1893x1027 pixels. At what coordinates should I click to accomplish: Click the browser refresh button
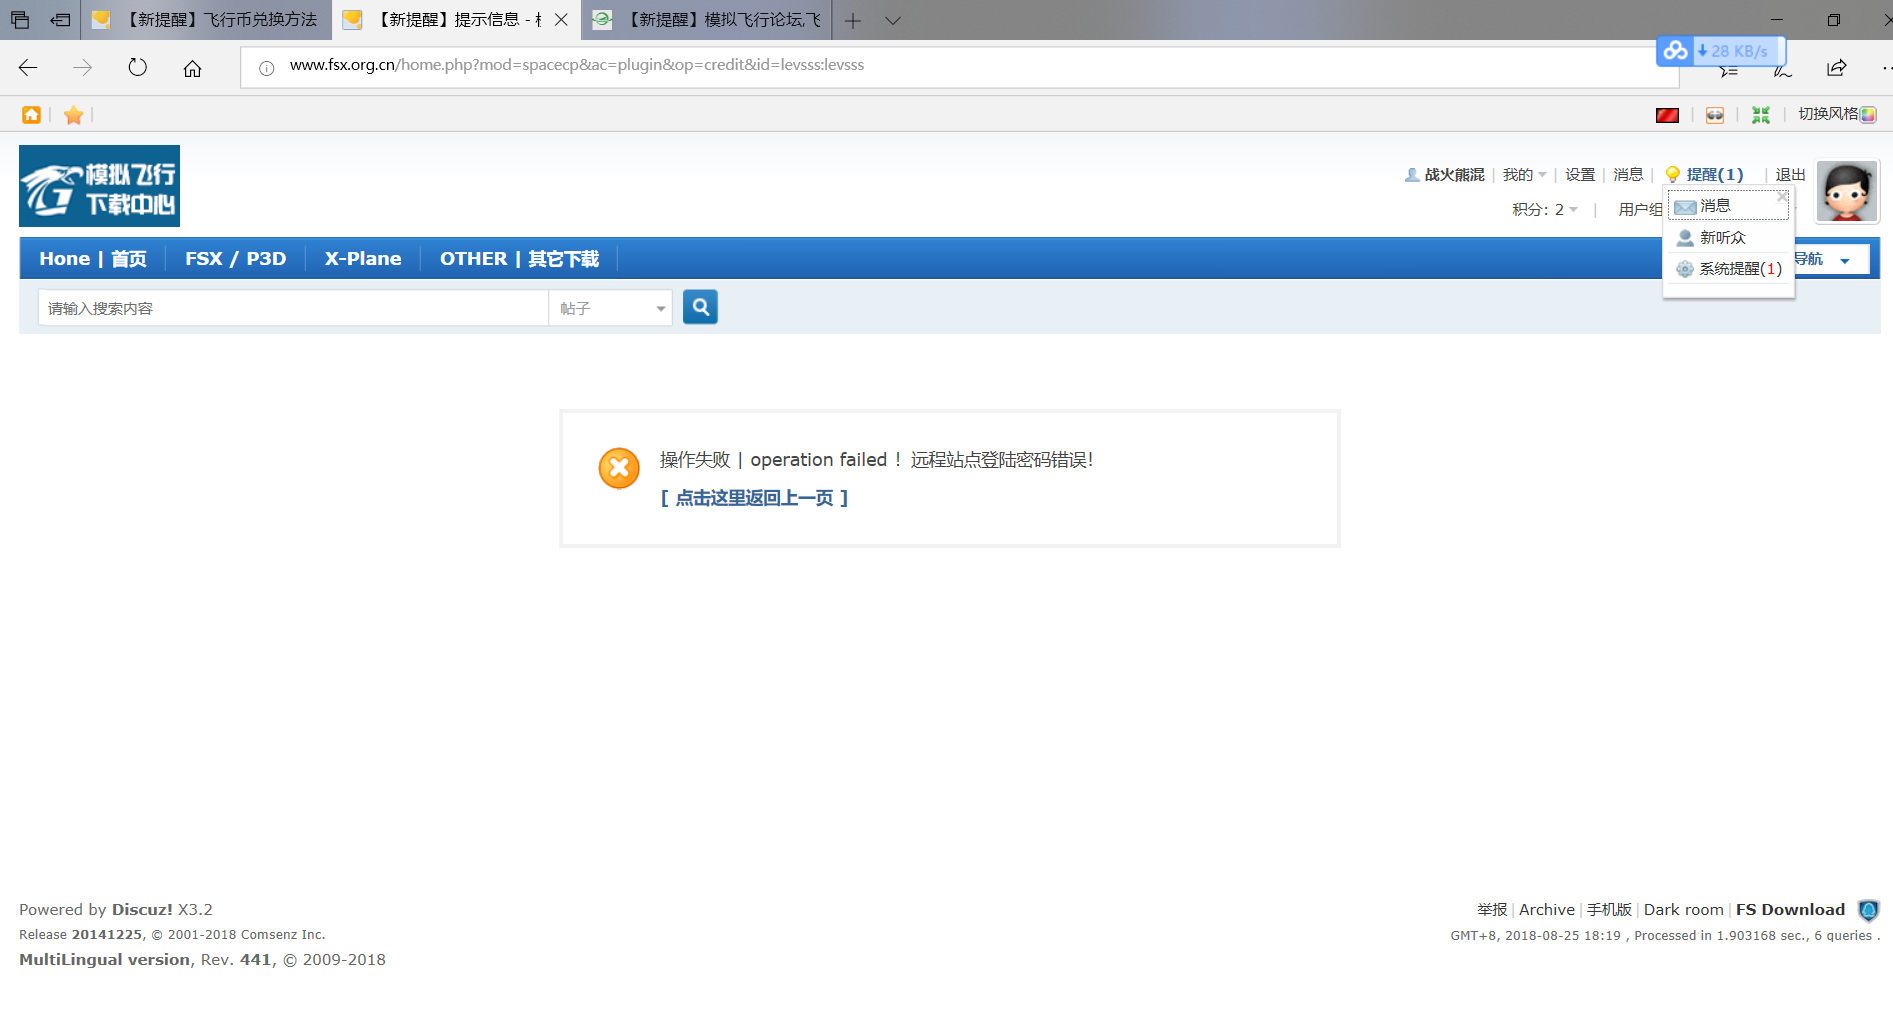pos(138,68)
